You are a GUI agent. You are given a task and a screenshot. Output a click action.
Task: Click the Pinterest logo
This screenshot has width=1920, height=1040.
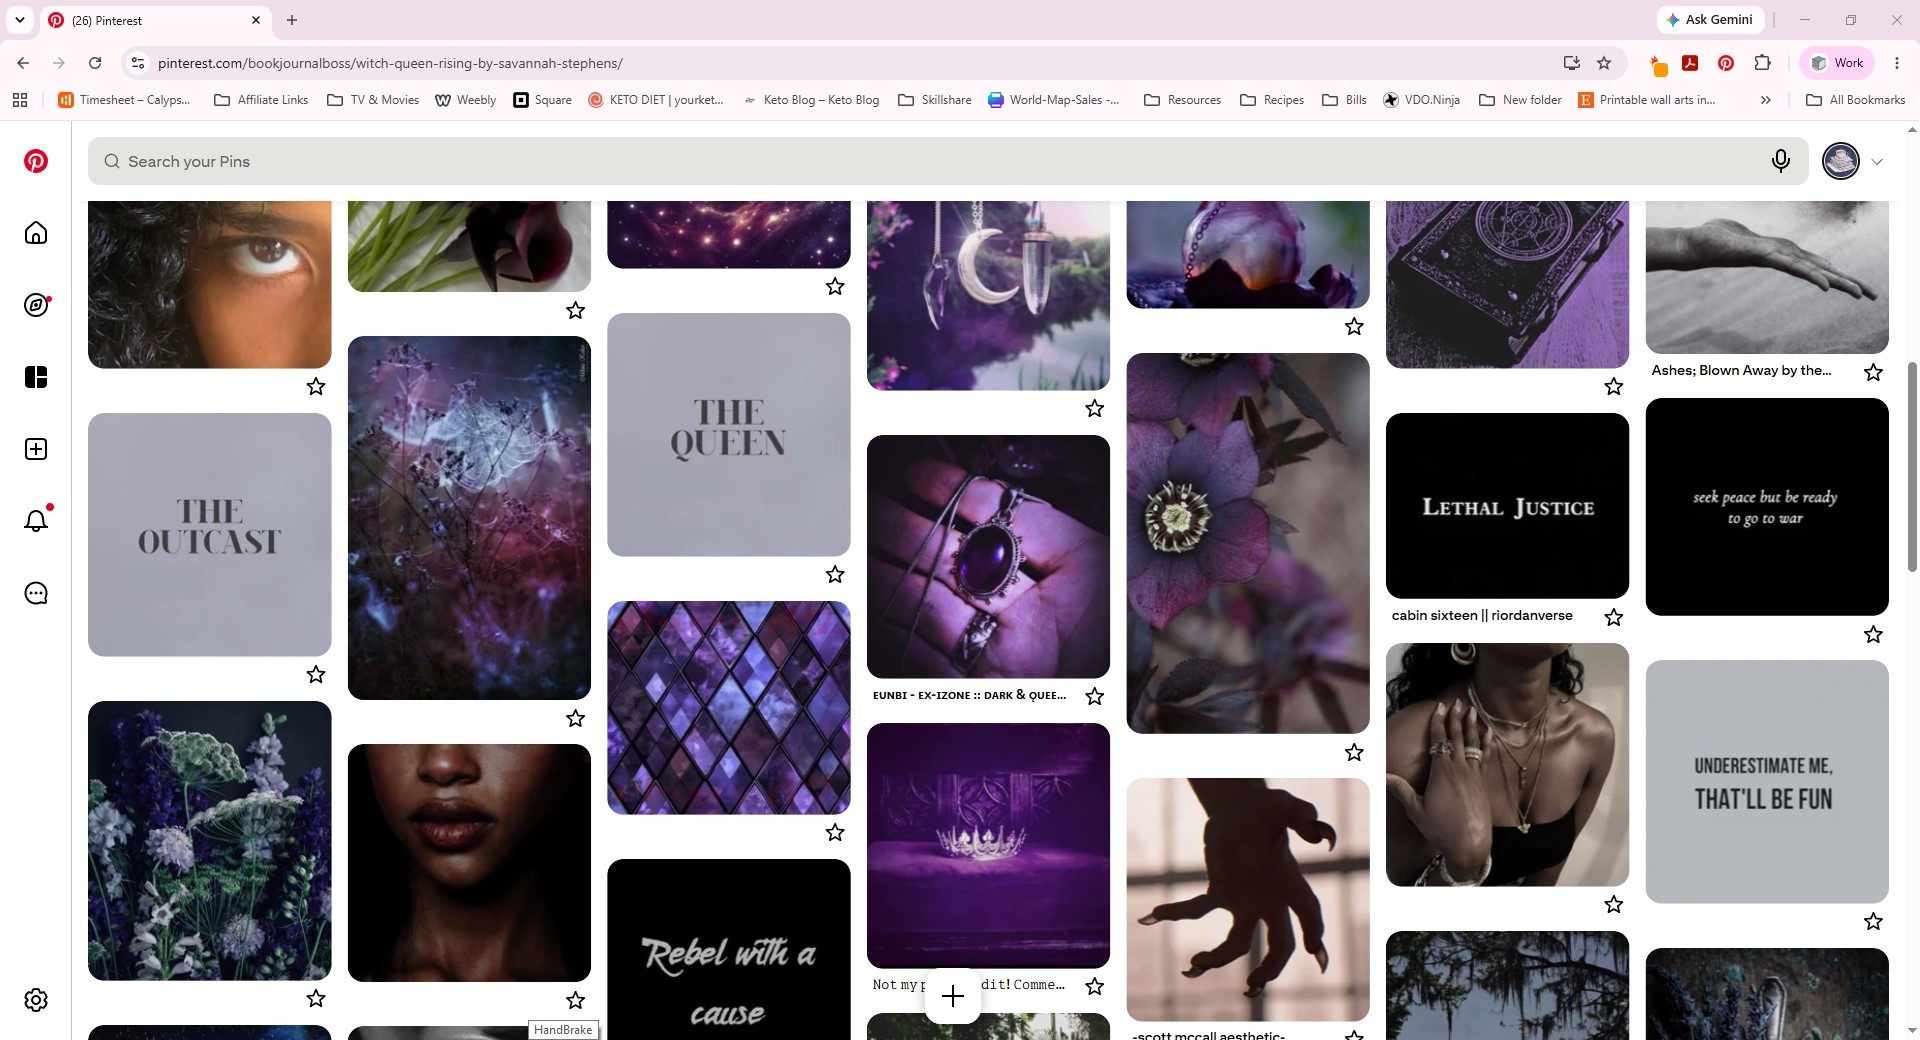36,161
